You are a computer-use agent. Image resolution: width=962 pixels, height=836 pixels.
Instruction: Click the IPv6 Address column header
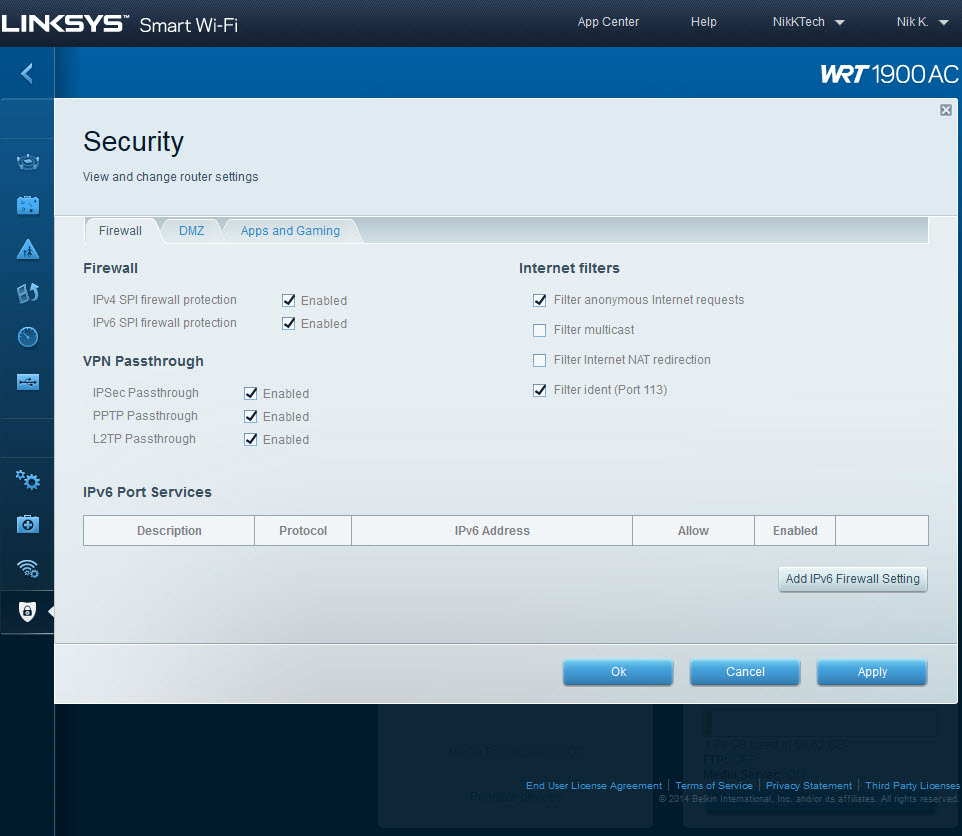492,531
